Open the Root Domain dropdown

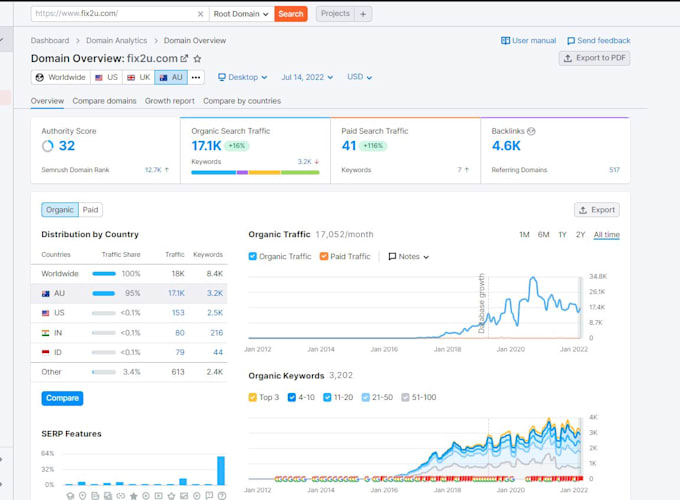pyautogui.click(x=241, y=14)
